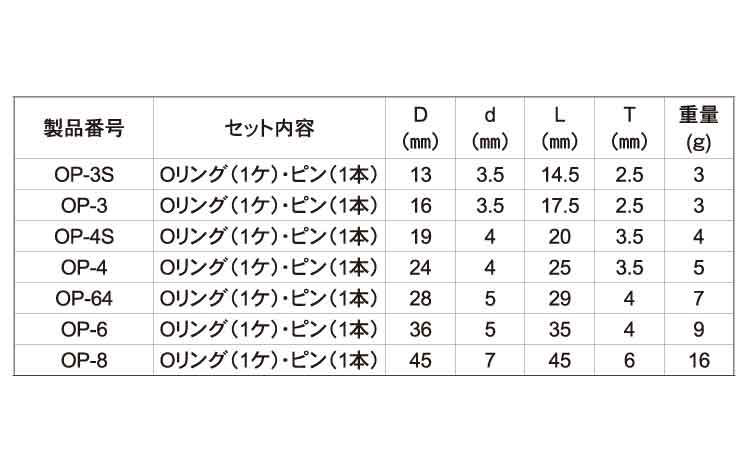Select the D value 28 cell

pos(421,299)
